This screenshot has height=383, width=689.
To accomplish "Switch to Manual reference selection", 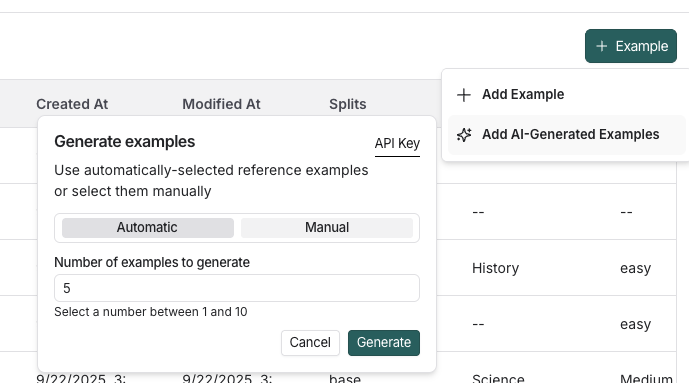I will (327, 228).
